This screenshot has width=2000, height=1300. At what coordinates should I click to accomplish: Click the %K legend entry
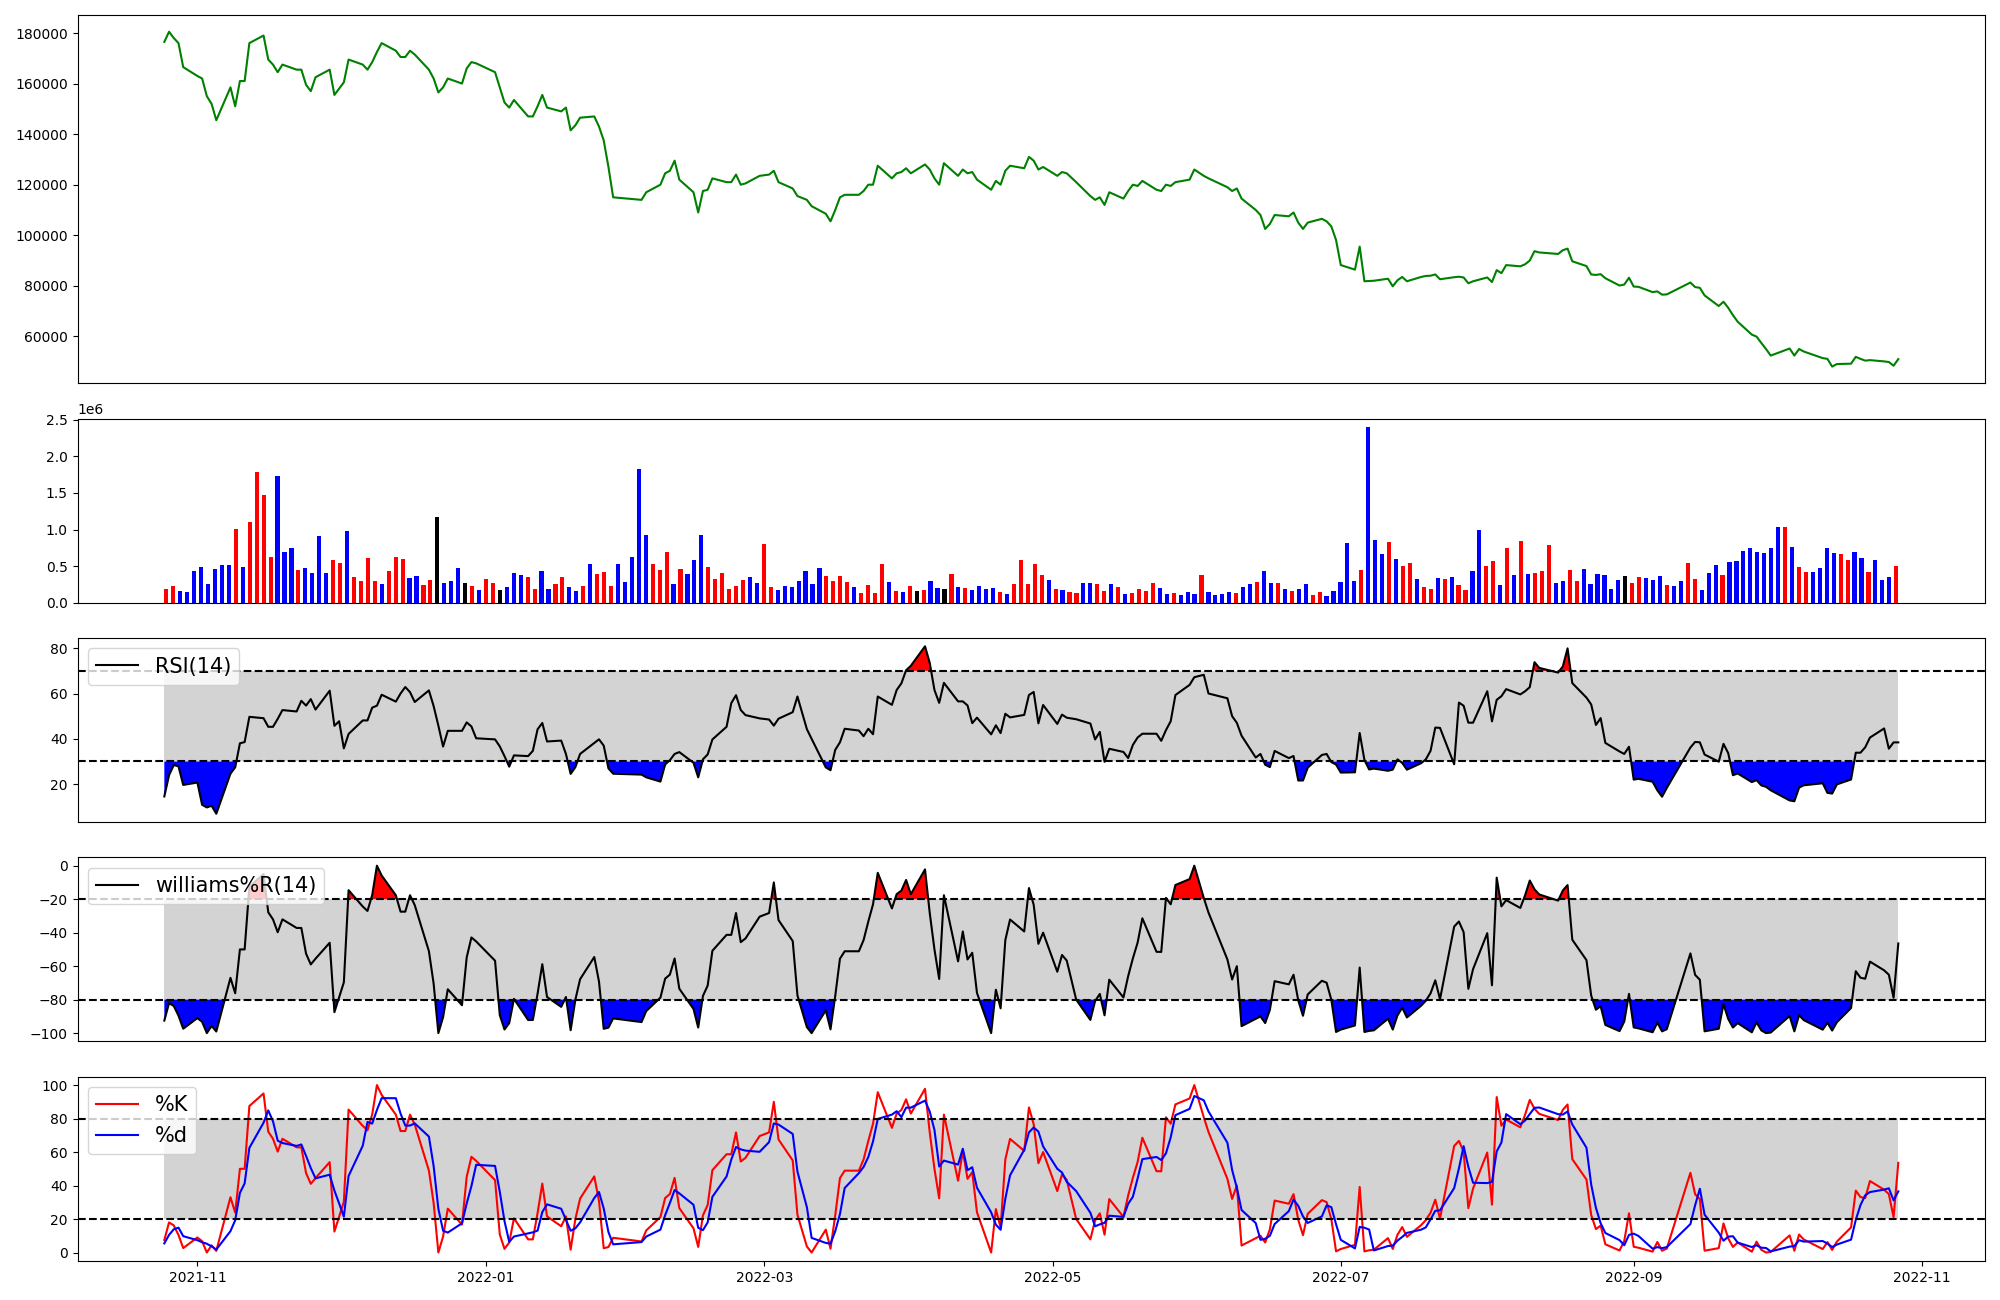[x=171, y=1104]
